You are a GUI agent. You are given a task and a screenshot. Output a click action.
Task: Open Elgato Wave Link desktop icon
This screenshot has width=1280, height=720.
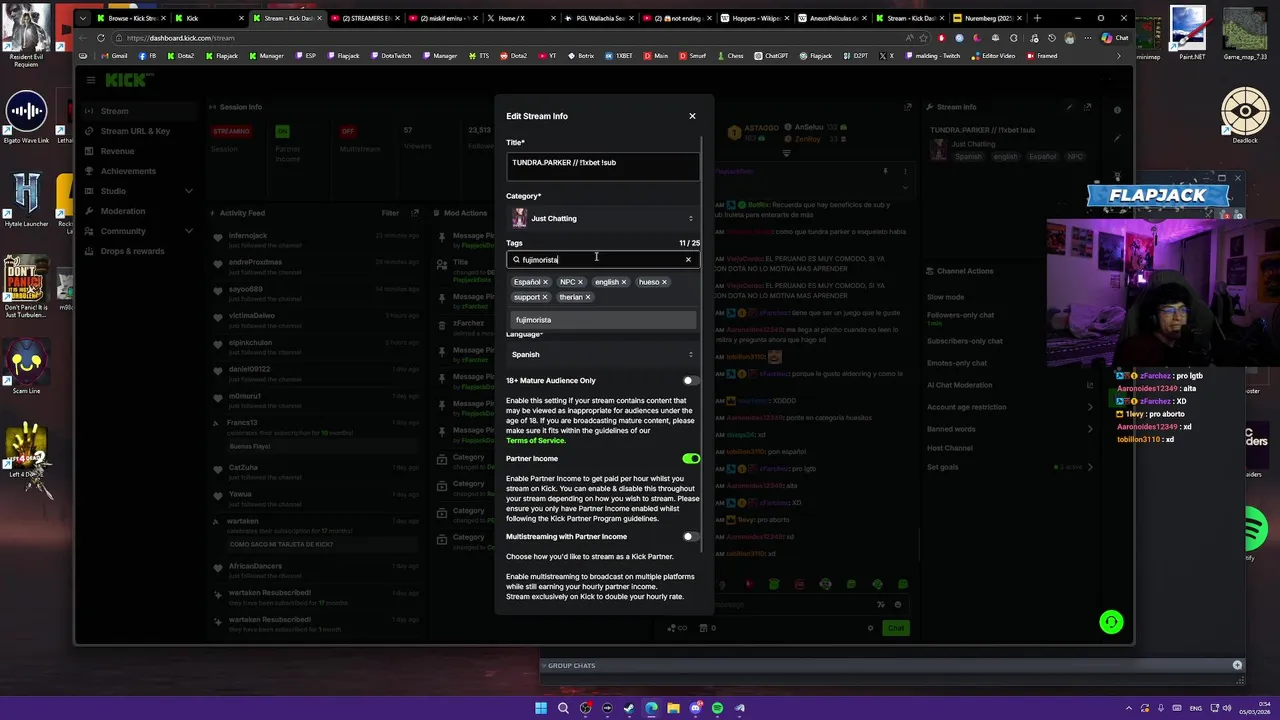(x=26, y=117)
